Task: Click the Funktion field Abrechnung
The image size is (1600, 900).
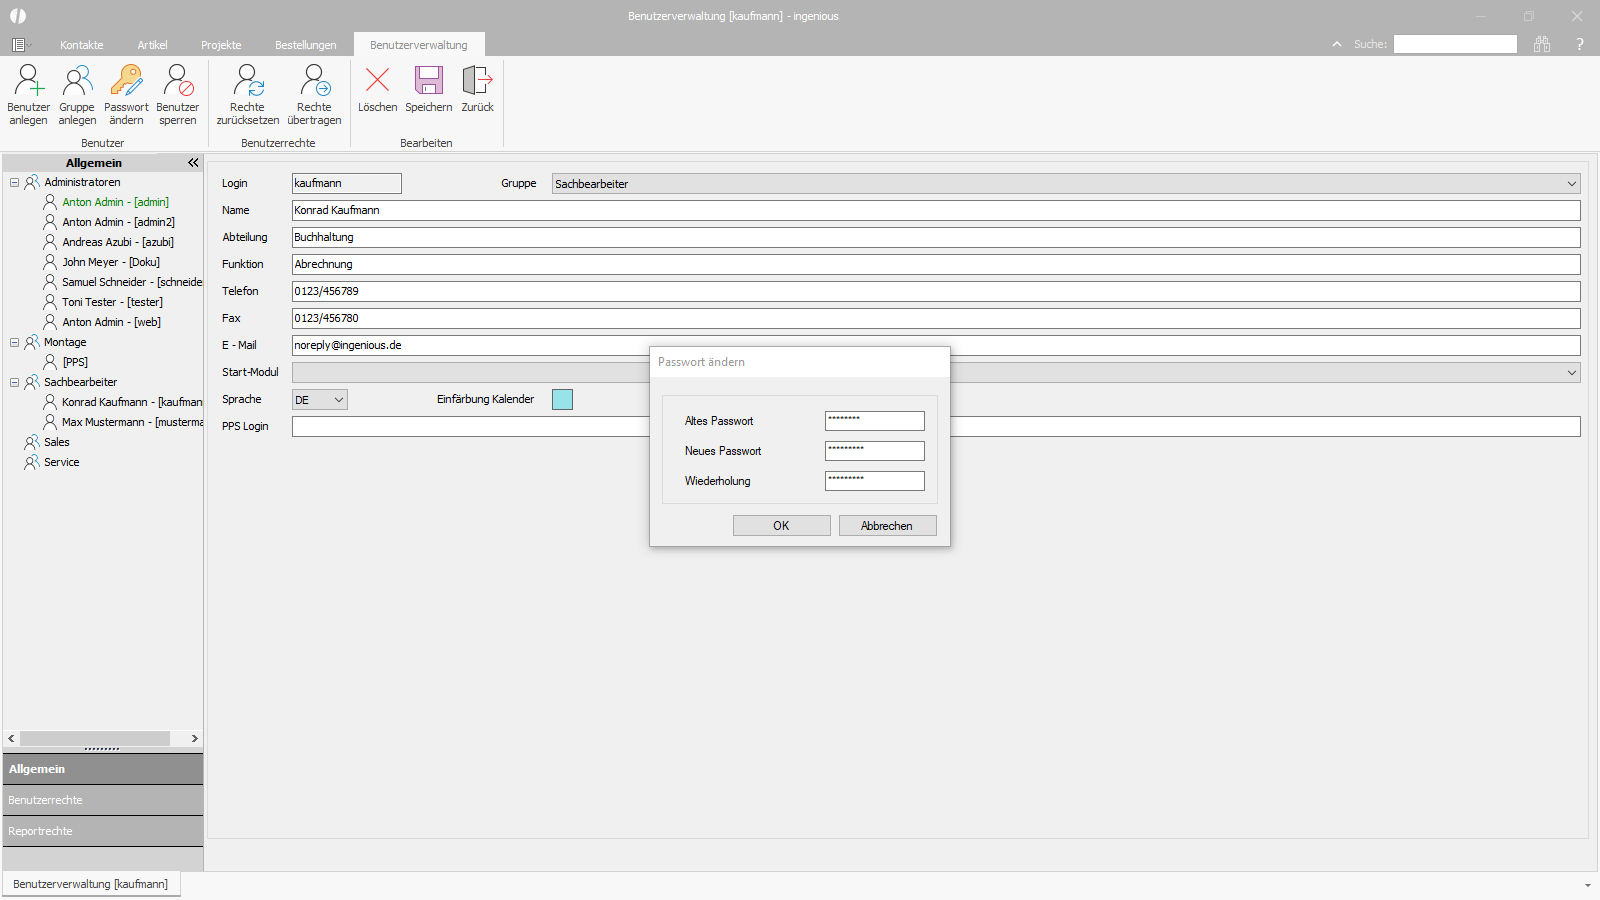Action: (x=936, y=264)
